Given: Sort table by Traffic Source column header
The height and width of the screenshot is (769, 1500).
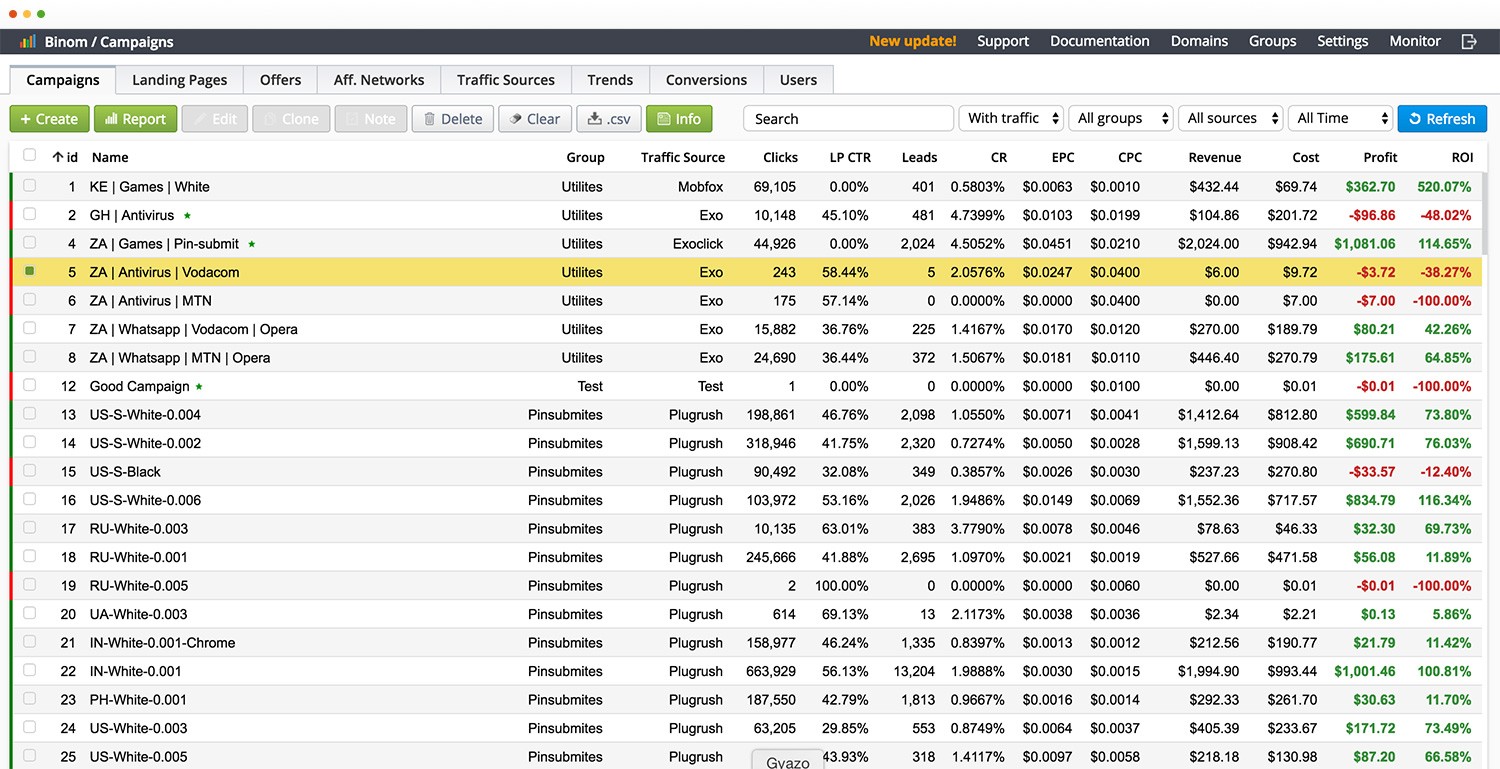Looking at the screenshot, I should tap(683, 157).
